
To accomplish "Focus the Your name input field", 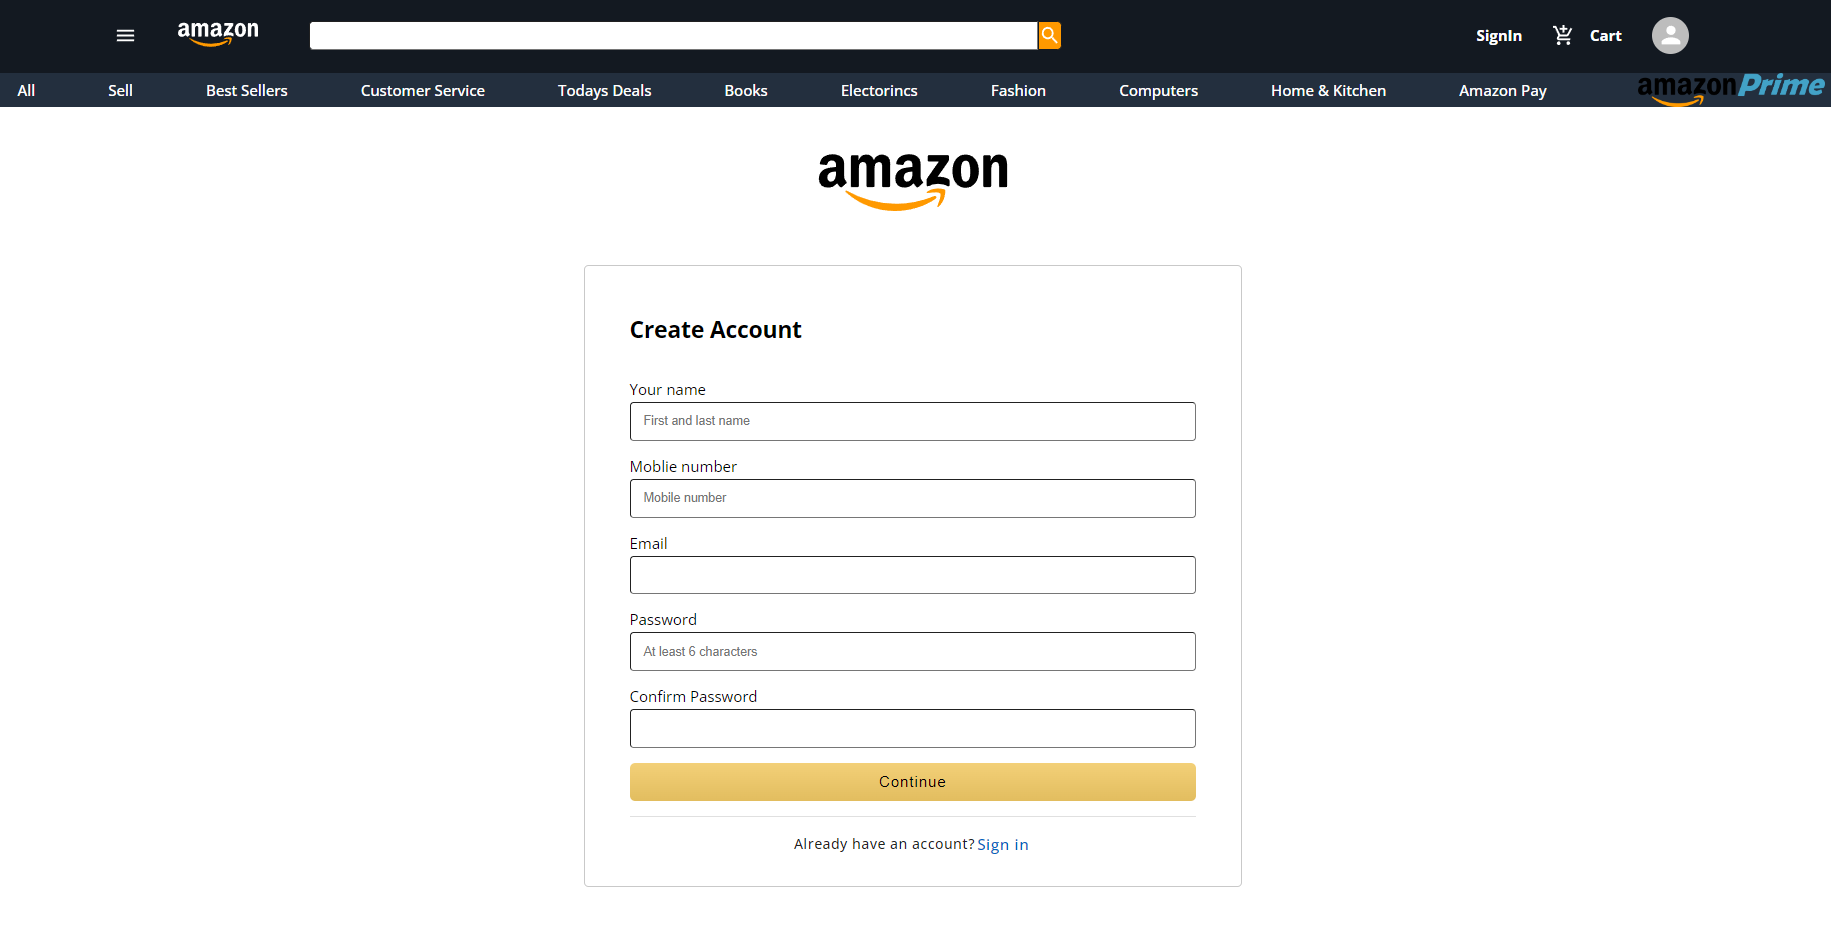I will pos(913,421).
